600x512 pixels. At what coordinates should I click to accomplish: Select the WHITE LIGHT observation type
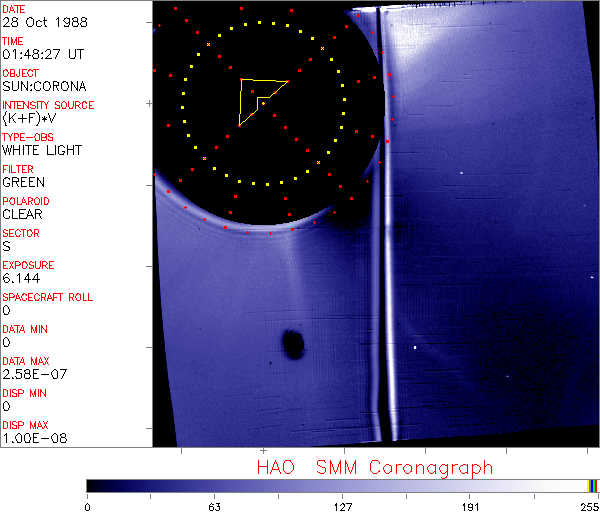[x=42, y=150]
